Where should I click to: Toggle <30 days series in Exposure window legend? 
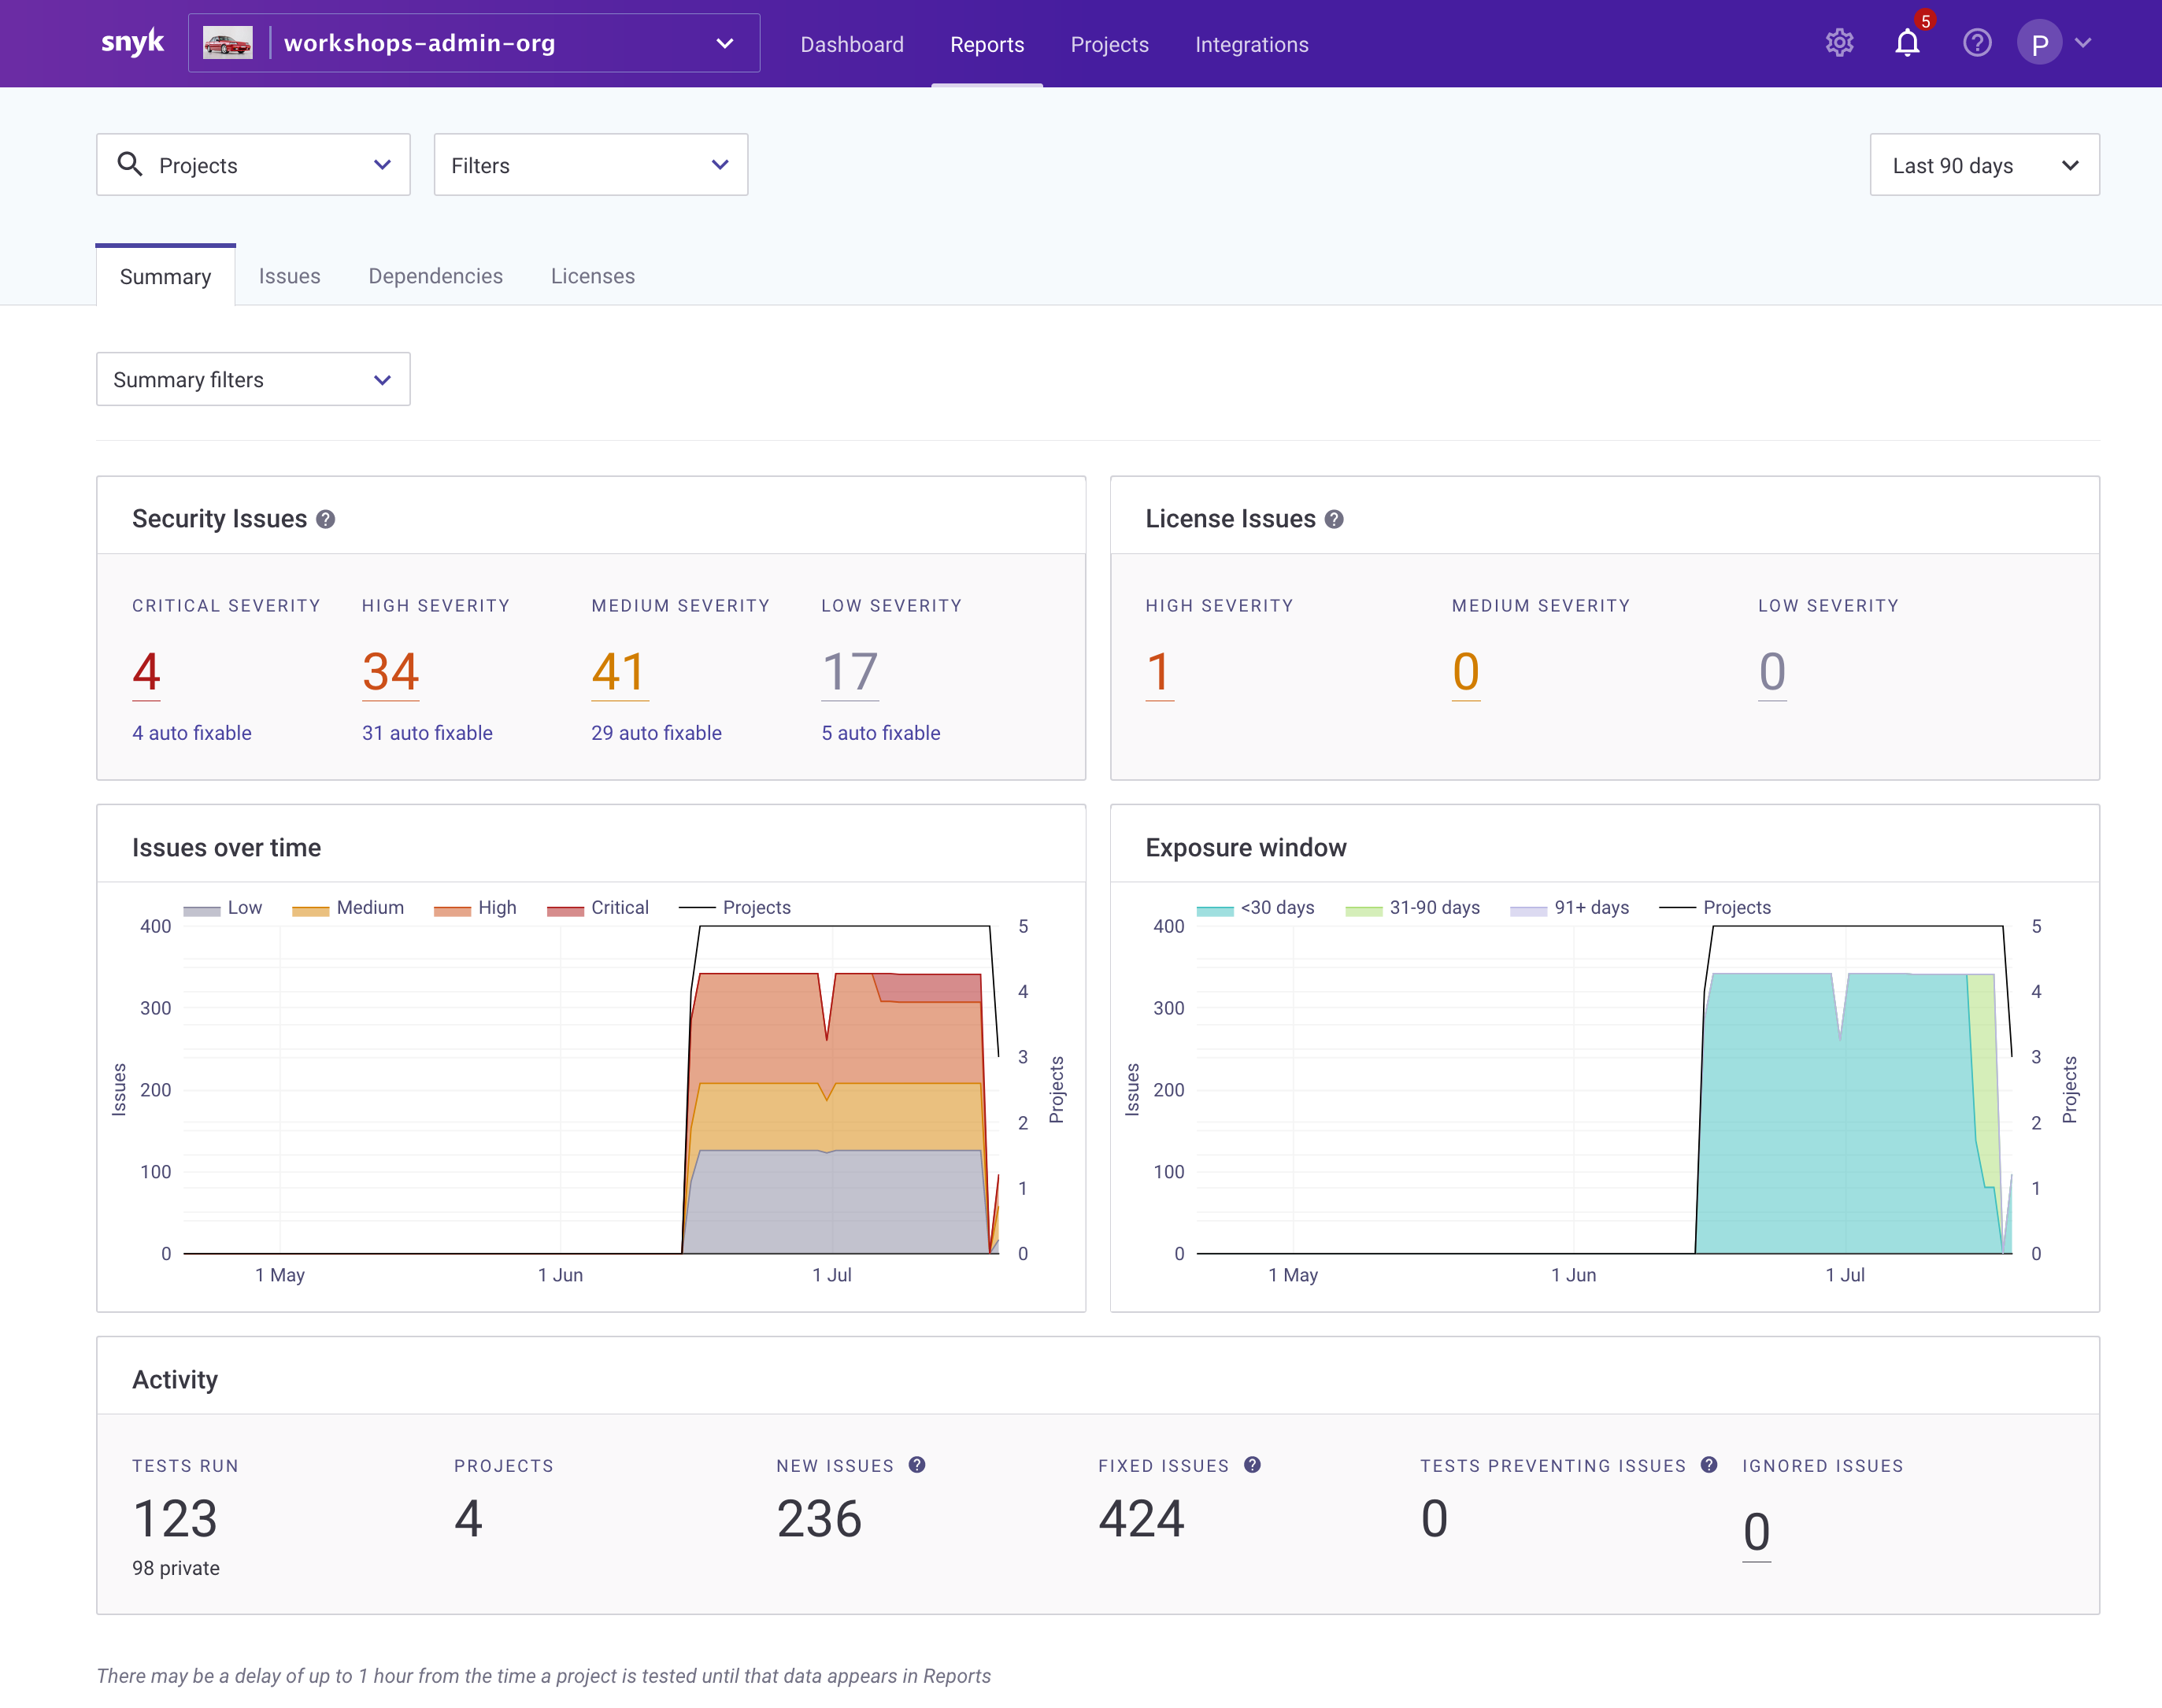pos(1255,907)
